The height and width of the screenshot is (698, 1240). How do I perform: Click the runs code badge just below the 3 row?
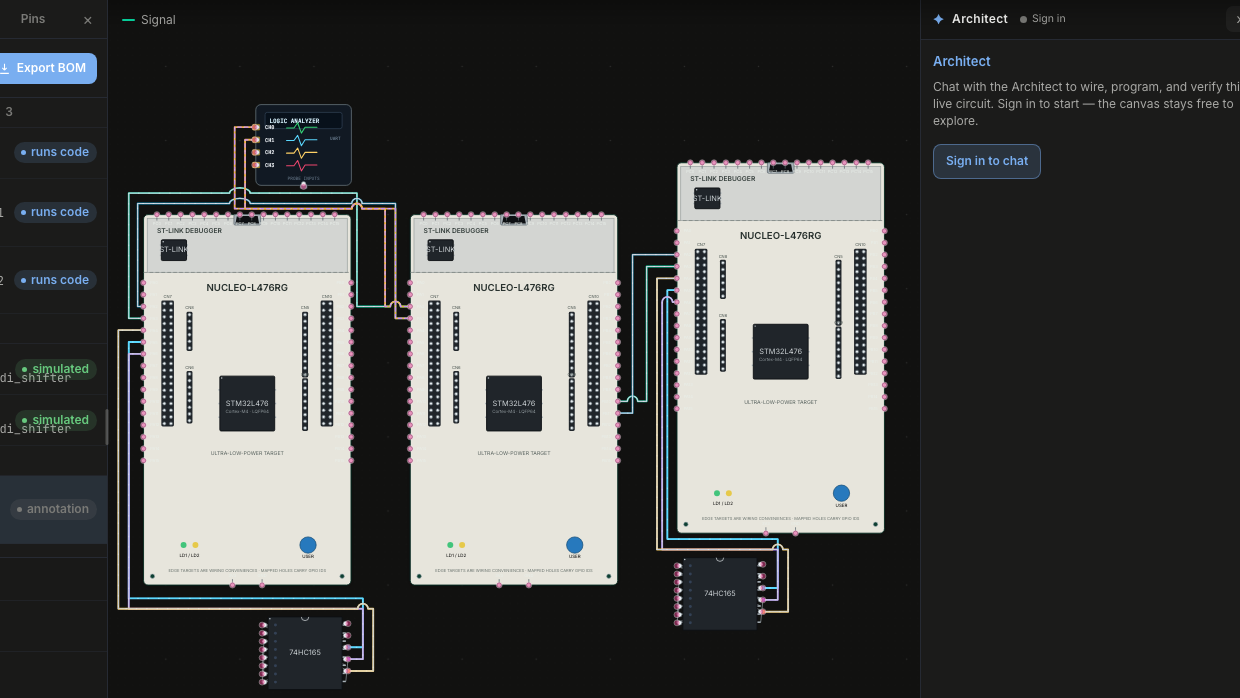55,152
